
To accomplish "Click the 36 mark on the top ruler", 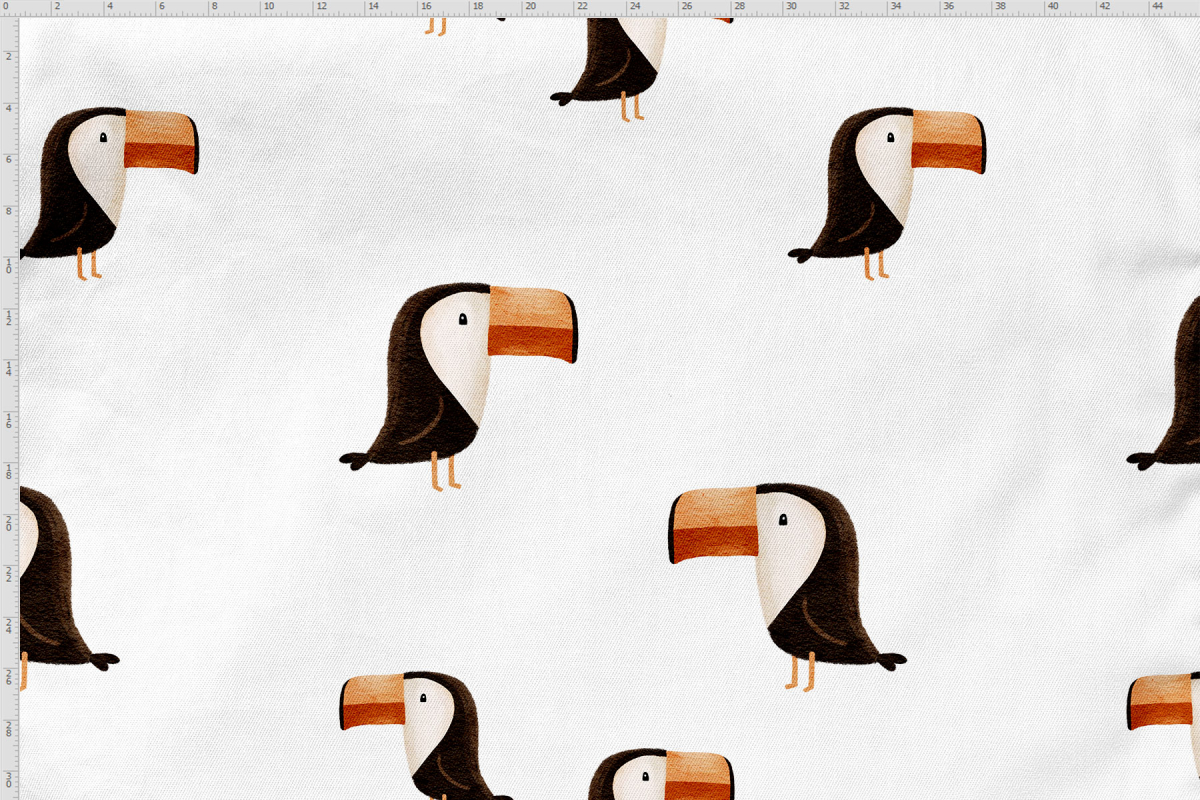I will click(x=949, y=6).
